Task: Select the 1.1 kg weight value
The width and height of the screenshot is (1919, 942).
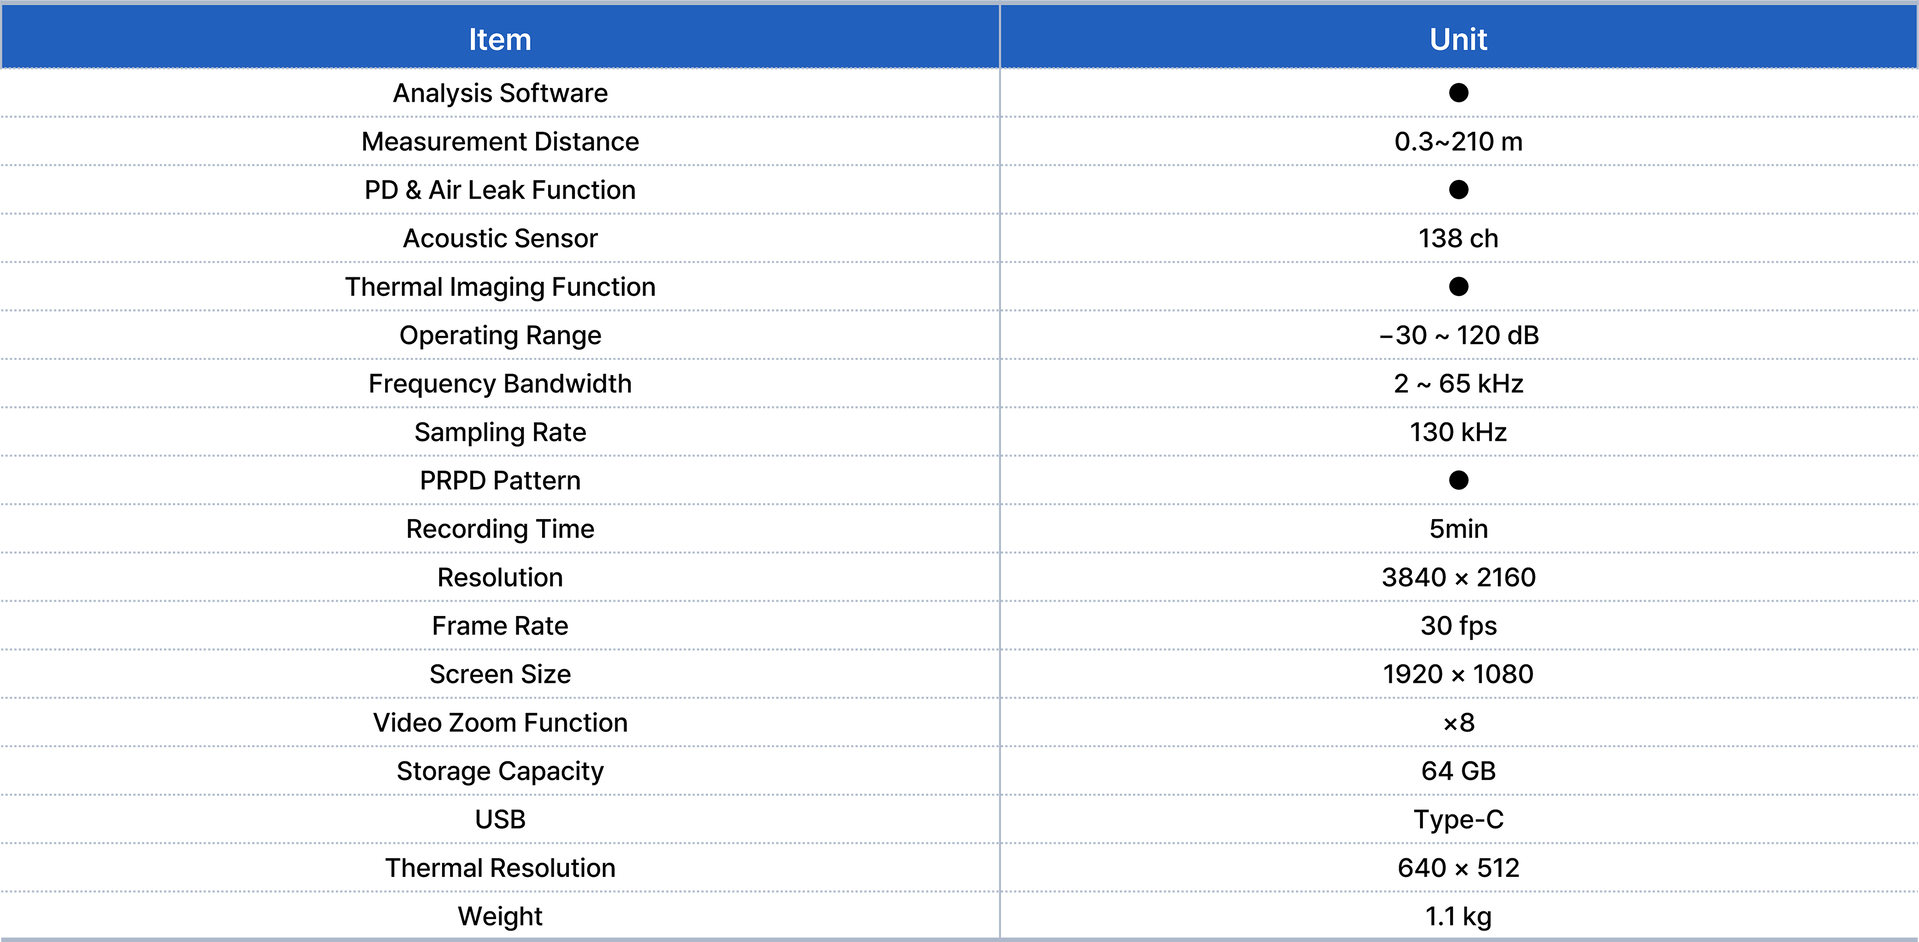Action: [x=1458, y=917]
